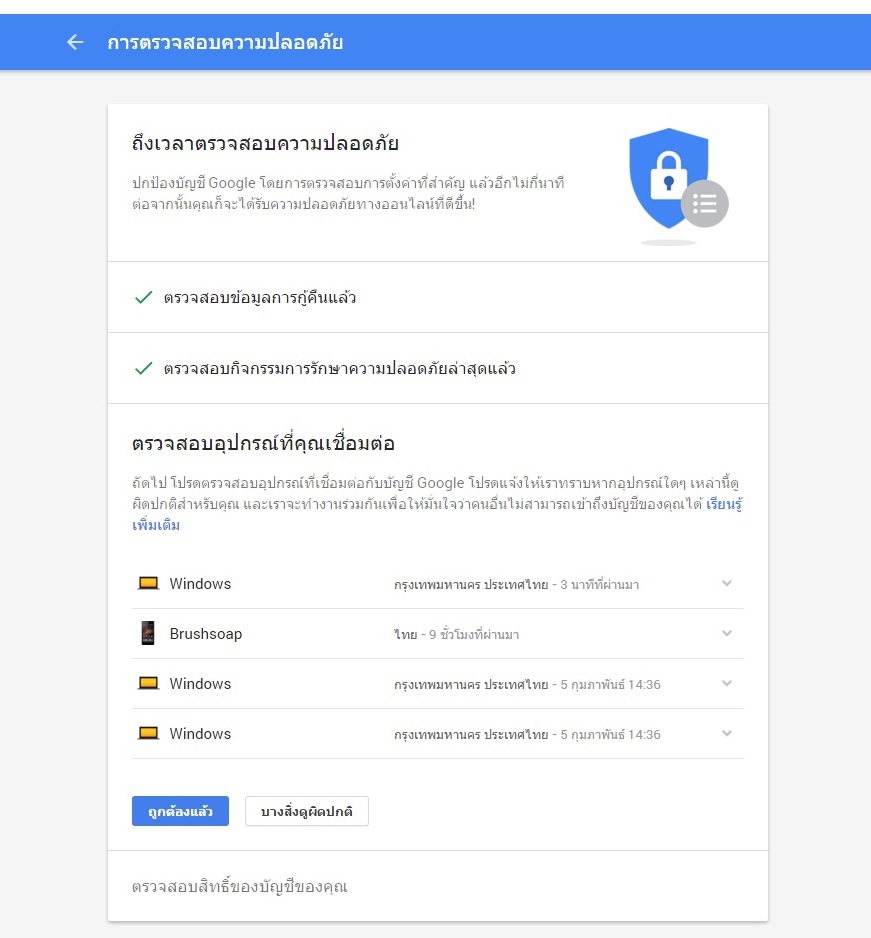The image size is (871, 938).
Task: Click the back arrow in the blue header
Action: coord(75,42)
